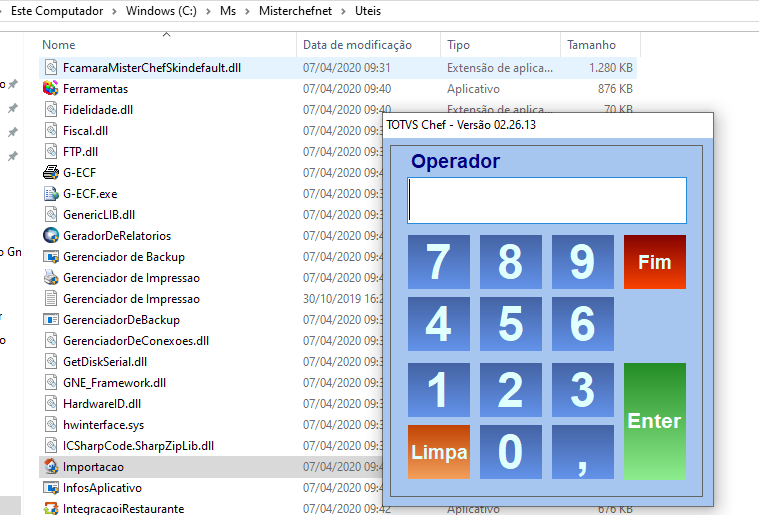
Task: Tap keypad digit 3
Action: coord(583,390)
